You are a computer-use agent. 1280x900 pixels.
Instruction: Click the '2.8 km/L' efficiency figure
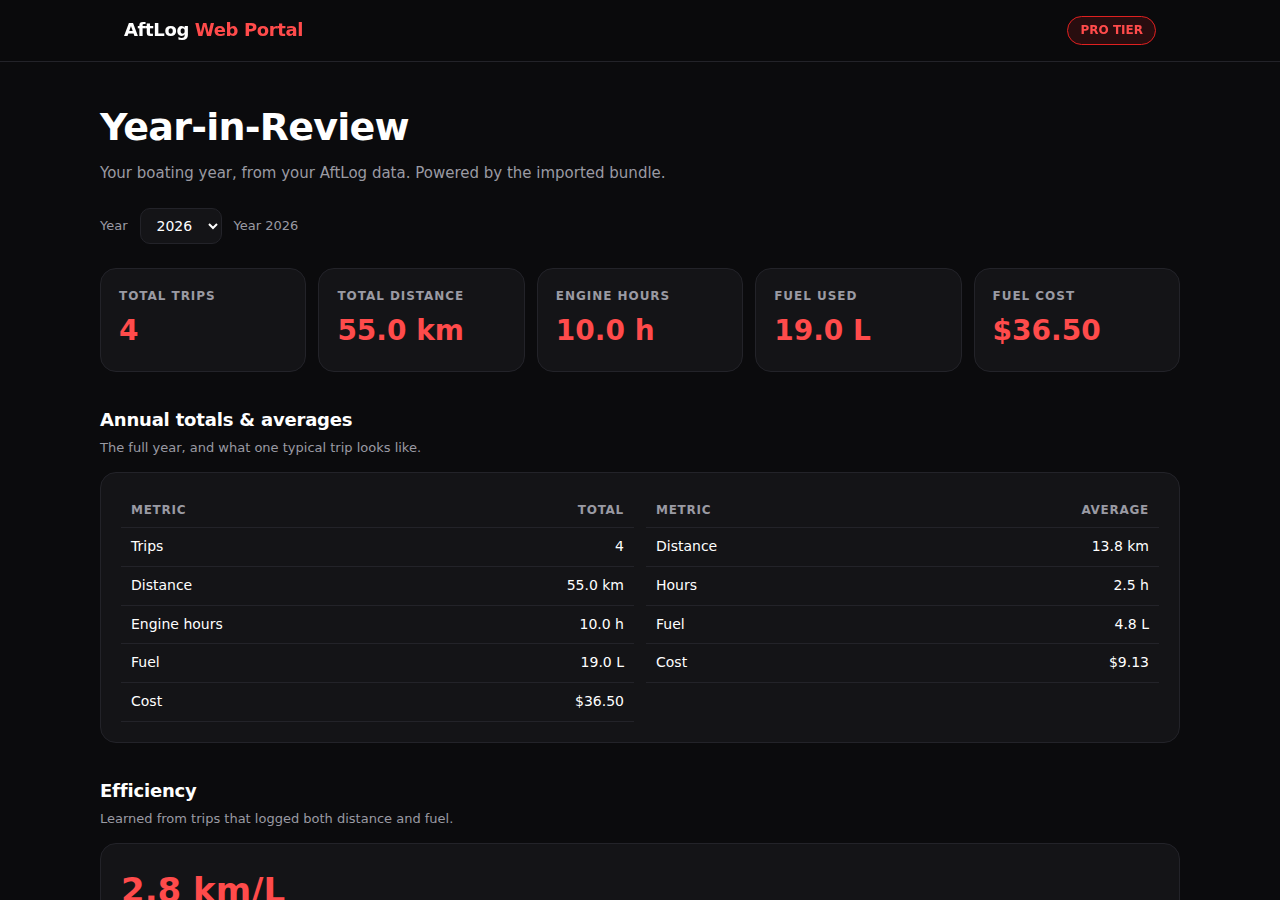[203, 886]
